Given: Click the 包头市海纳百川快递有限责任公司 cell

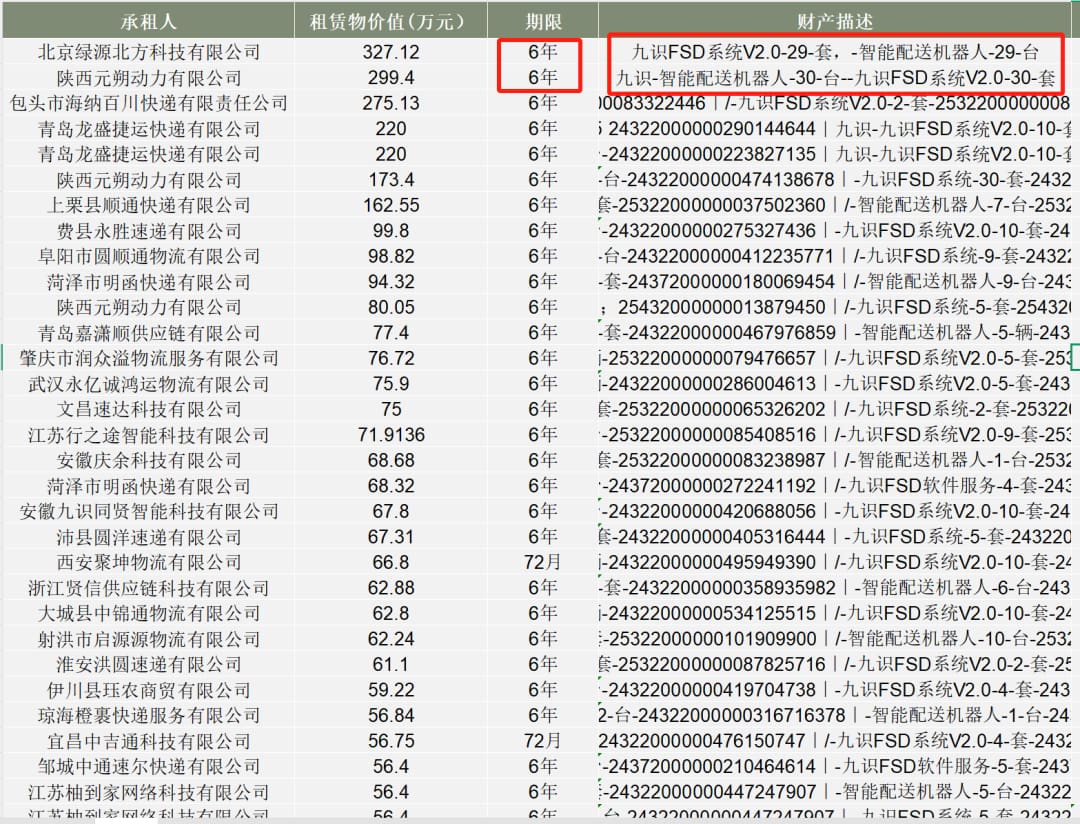Looking at the screenshot, I should coord(148,103).
